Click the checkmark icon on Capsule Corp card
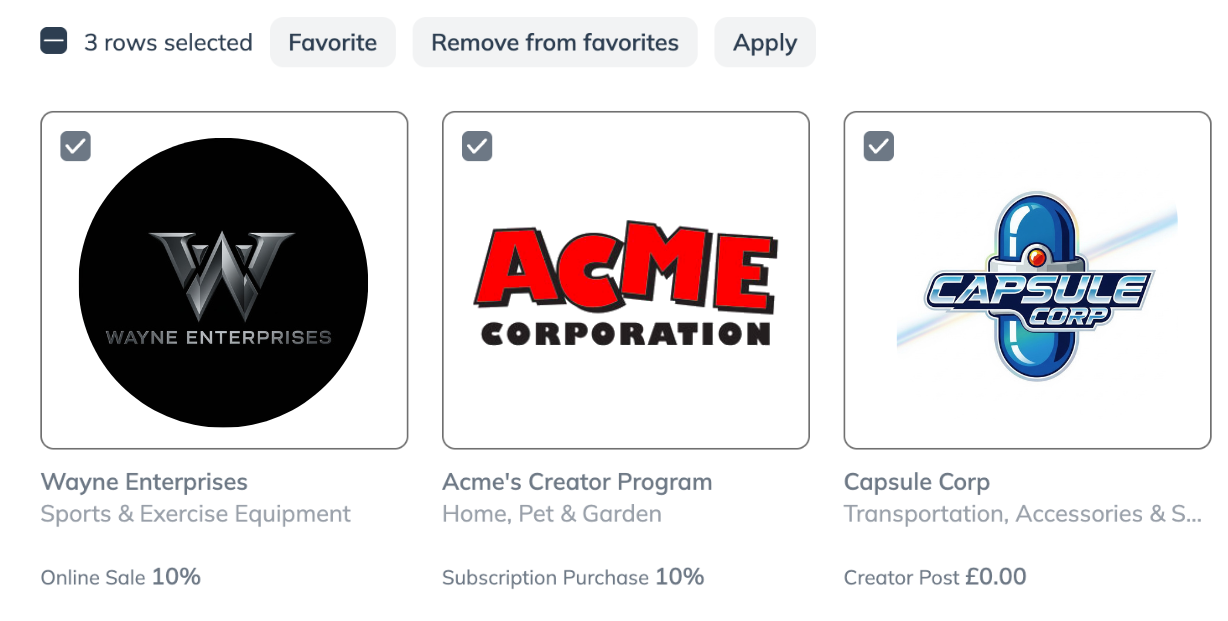 (878, 145)
